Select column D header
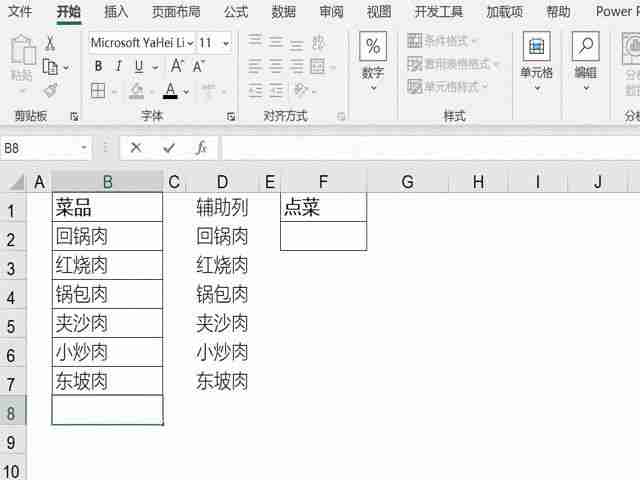This screenshot has width=640, height=480. (222, 182)
